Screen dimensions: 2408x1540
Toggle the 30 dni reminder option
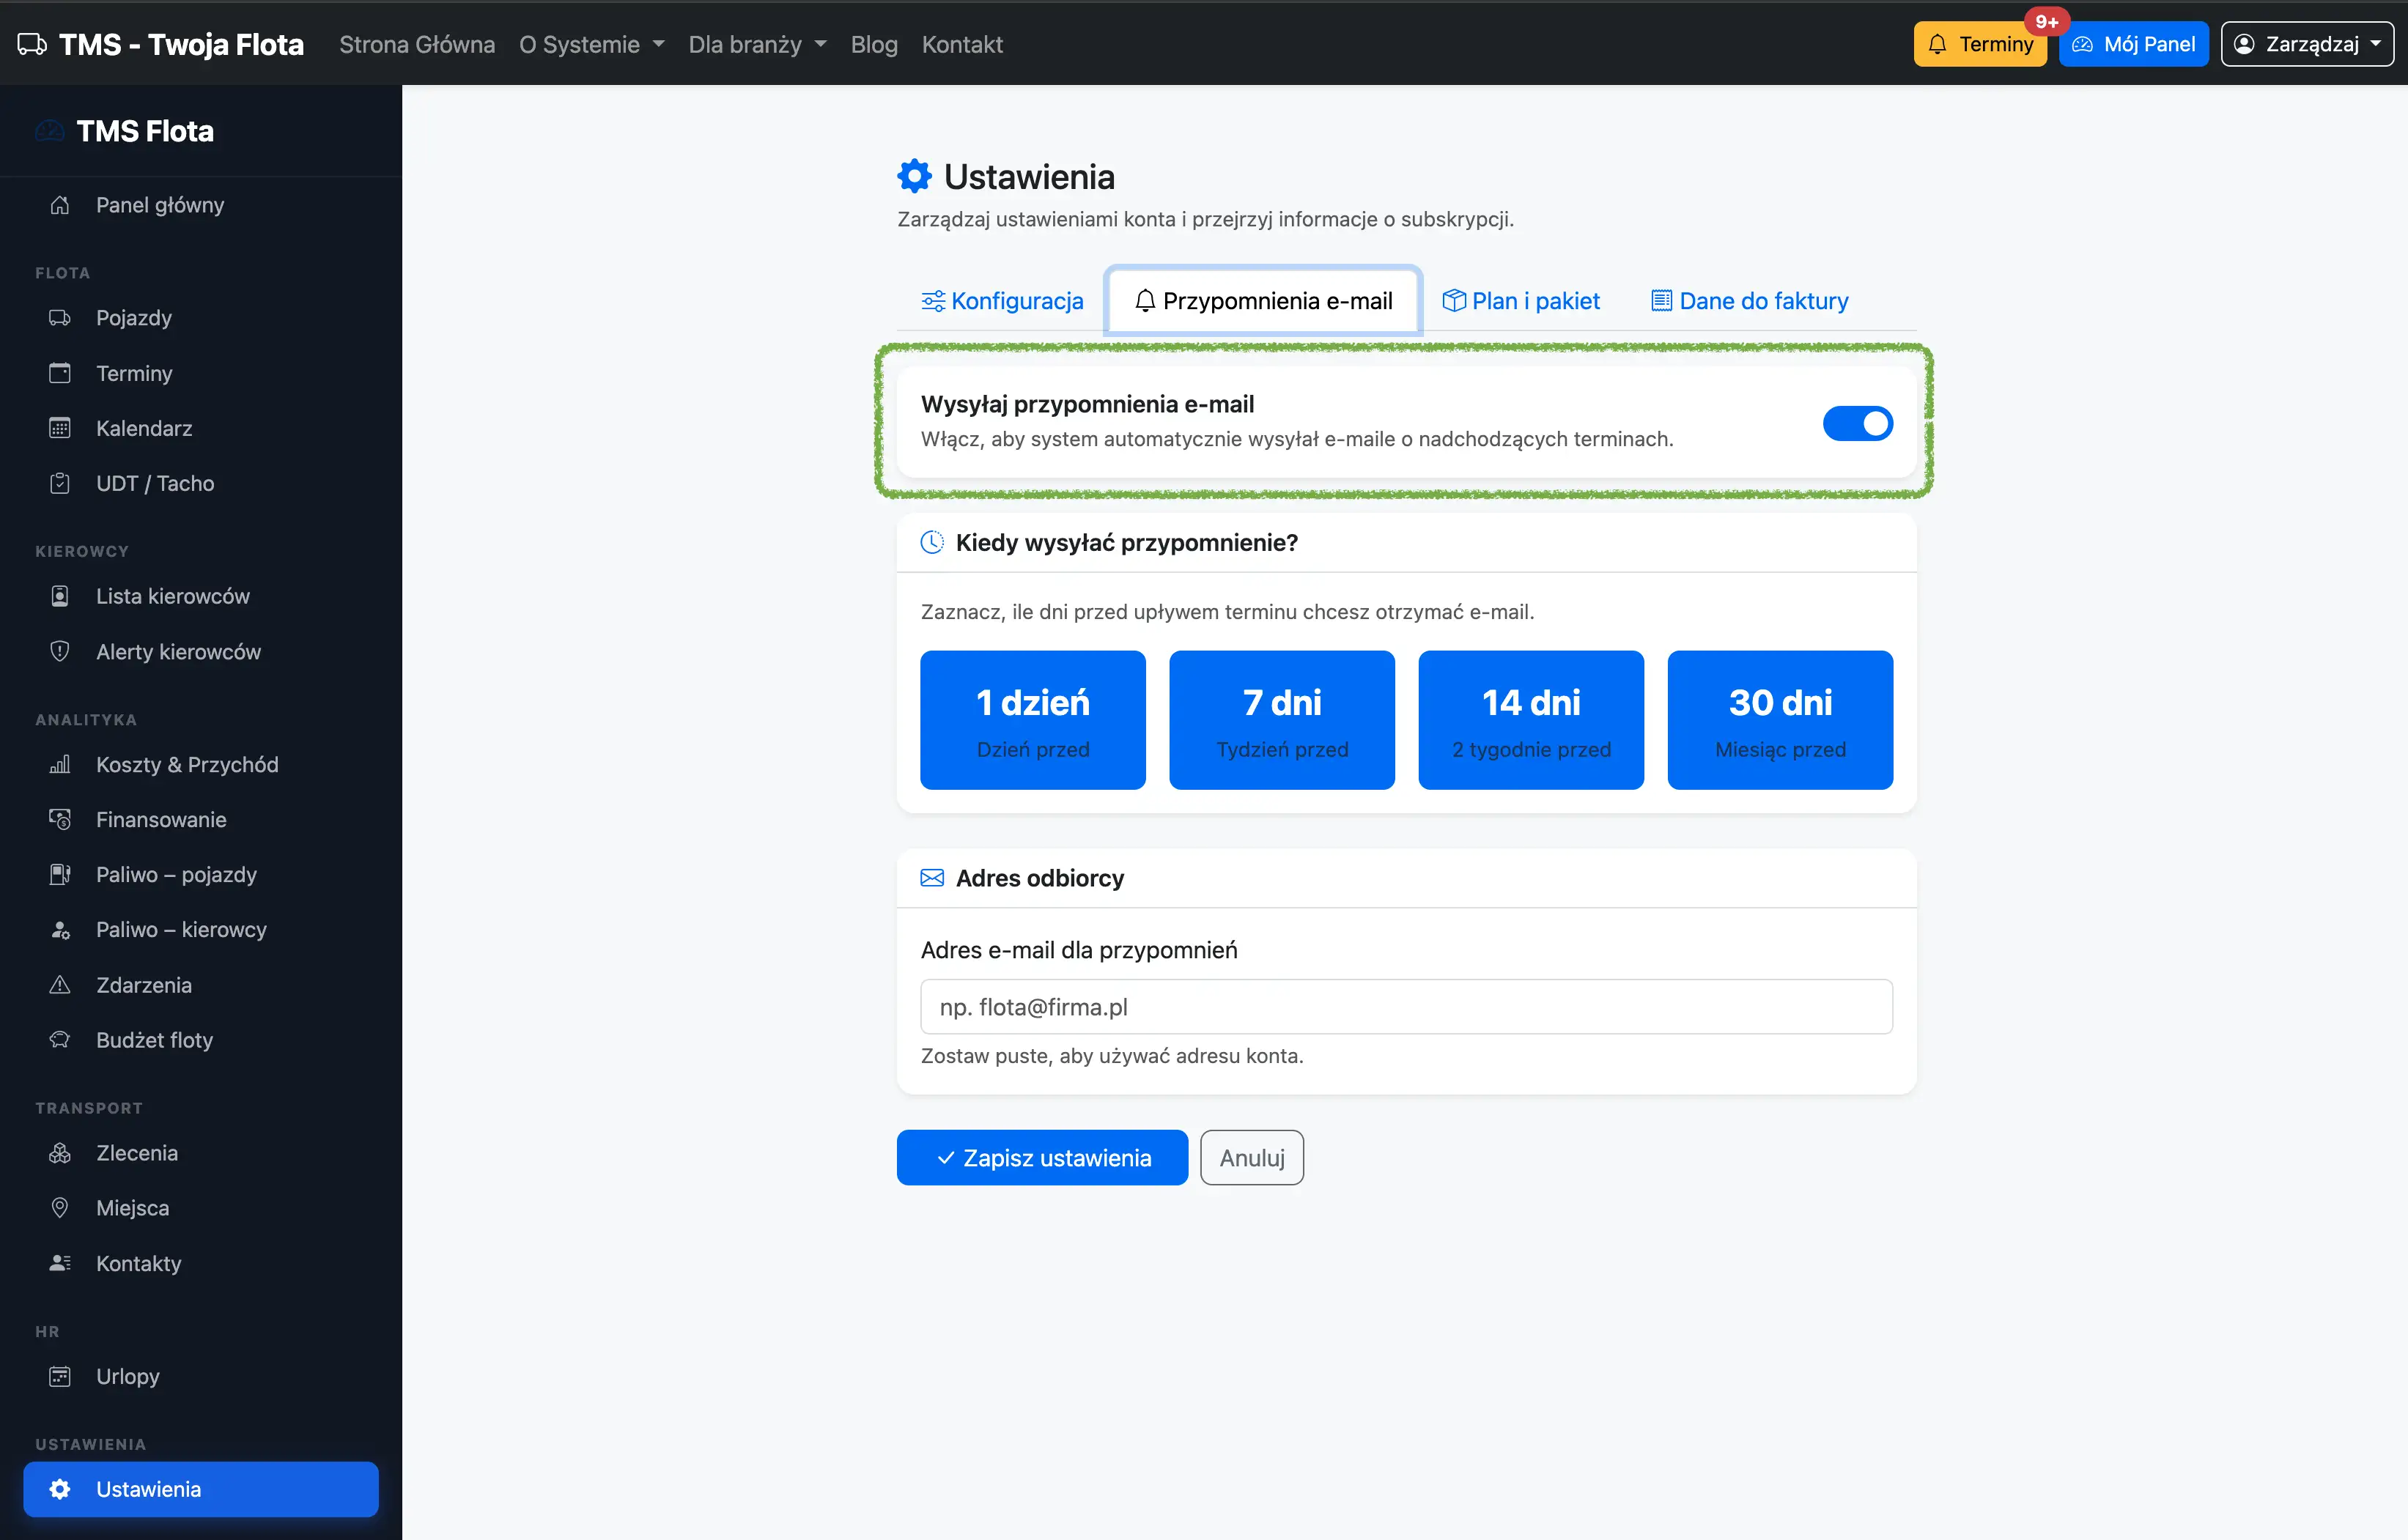point(1780,720)
